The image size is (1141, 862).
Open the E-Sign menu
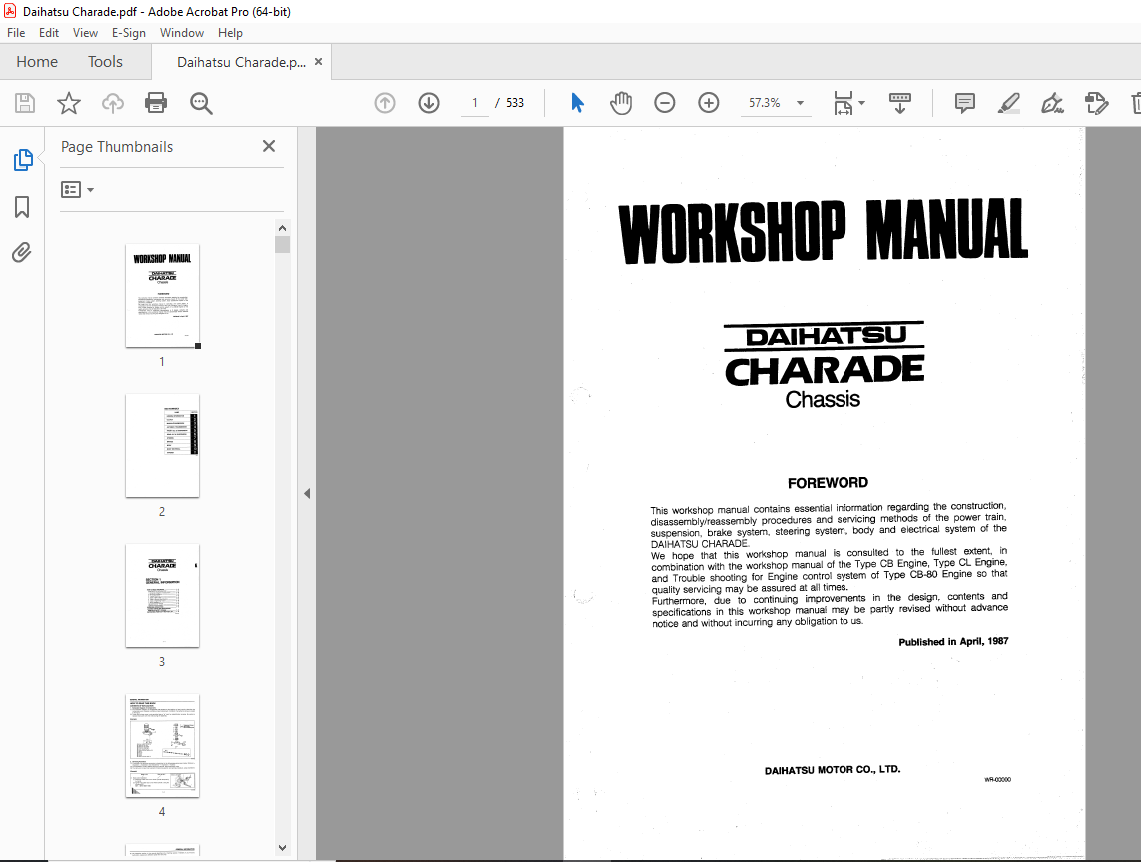coord(129,33)
